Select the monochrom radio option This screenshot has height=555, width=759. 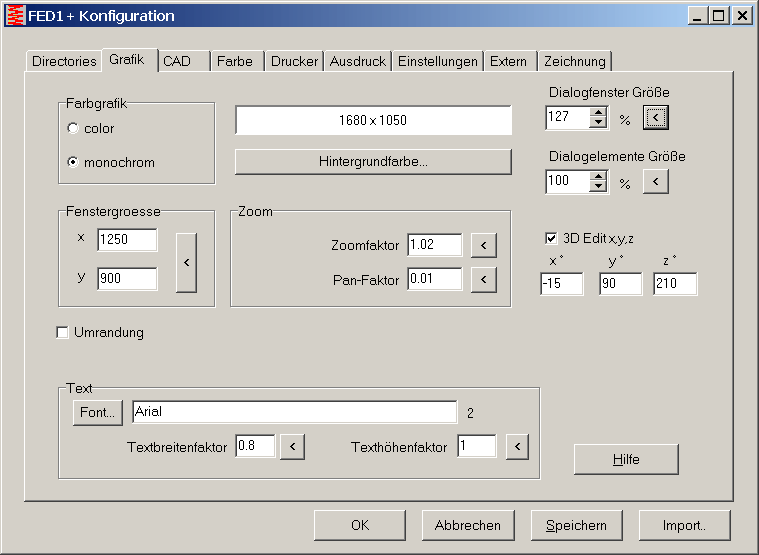pyautogui.click(x=73, y=162)
